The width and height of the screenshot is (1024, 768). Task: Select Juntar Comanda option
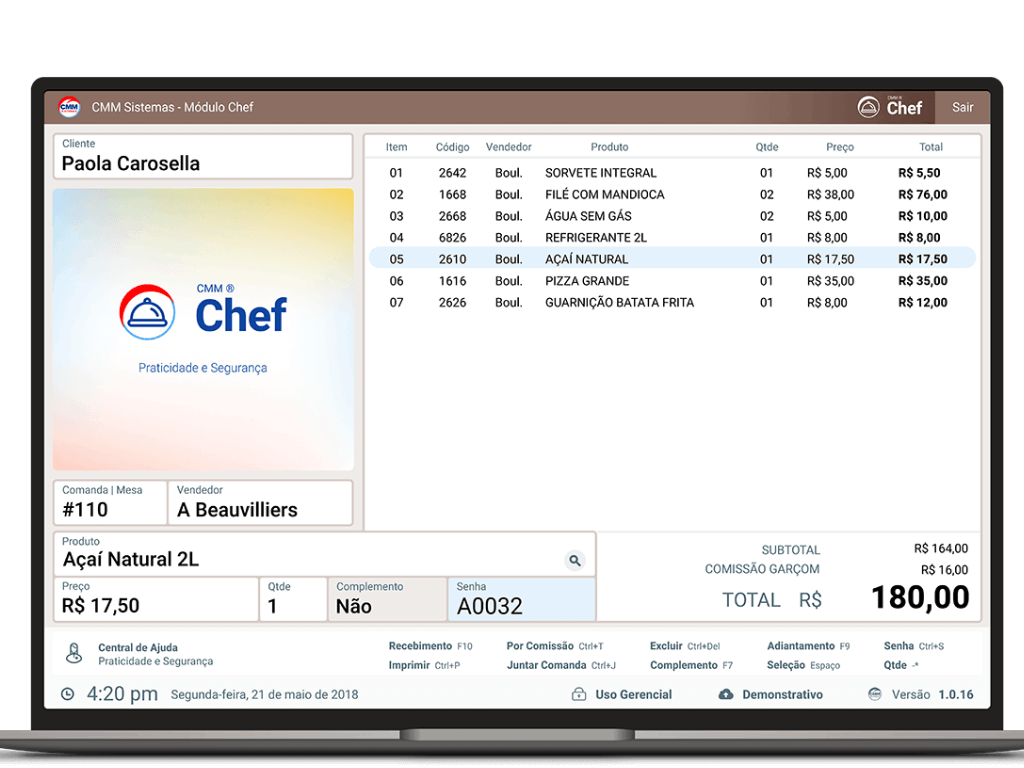[x=560, y=665]
